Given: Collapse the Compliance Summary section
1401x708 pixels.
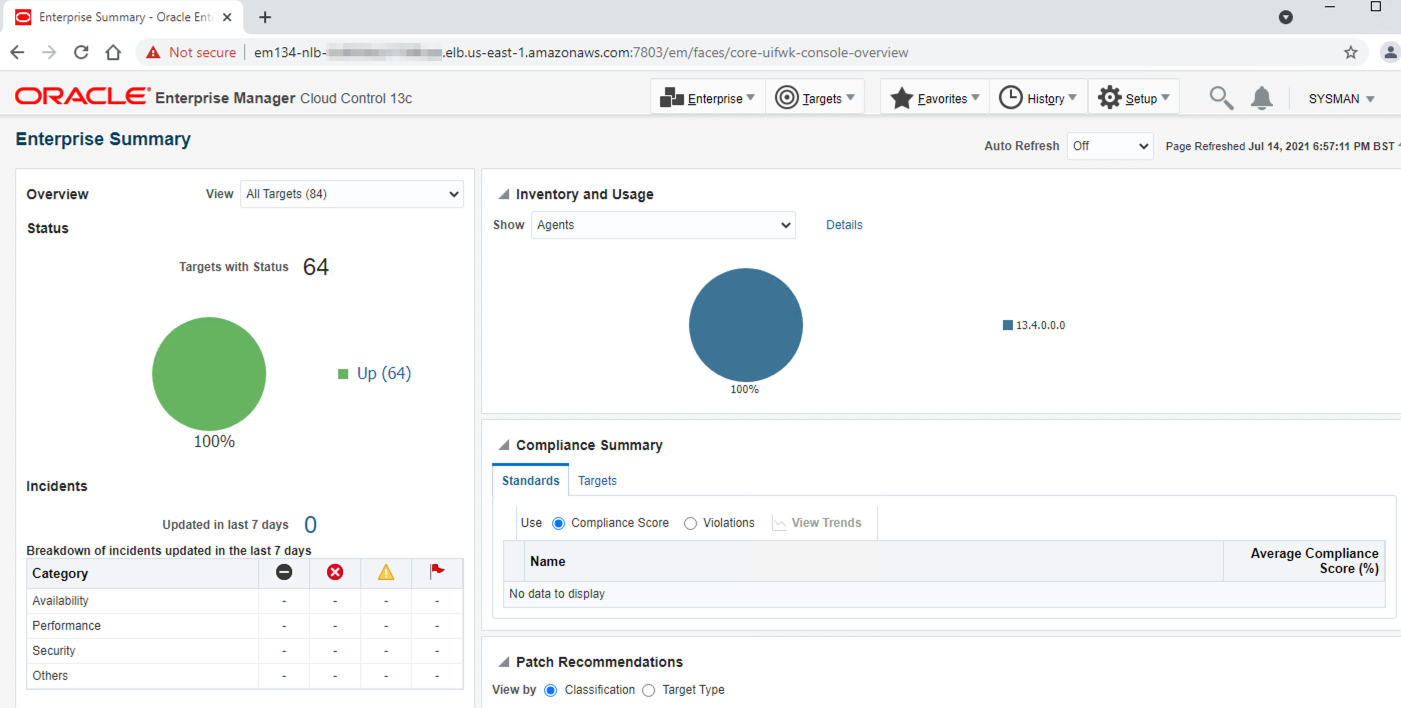Looking at the screenshot, I should point(504,446).
